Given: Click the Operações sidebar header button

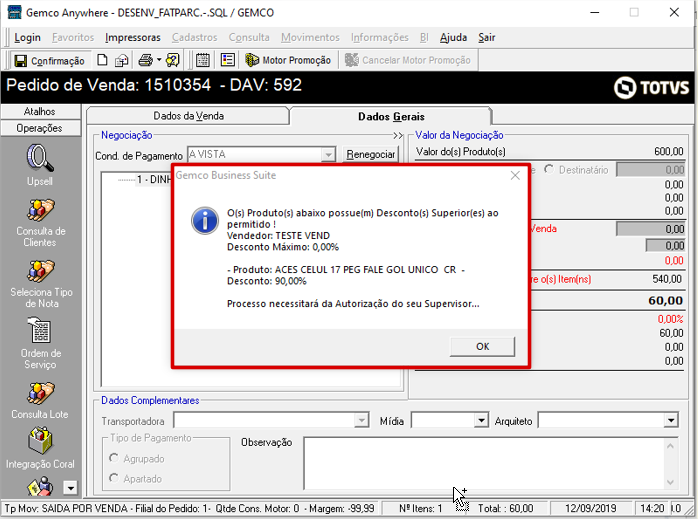Looking at the screenshot, I should click(x=41, y=128).
